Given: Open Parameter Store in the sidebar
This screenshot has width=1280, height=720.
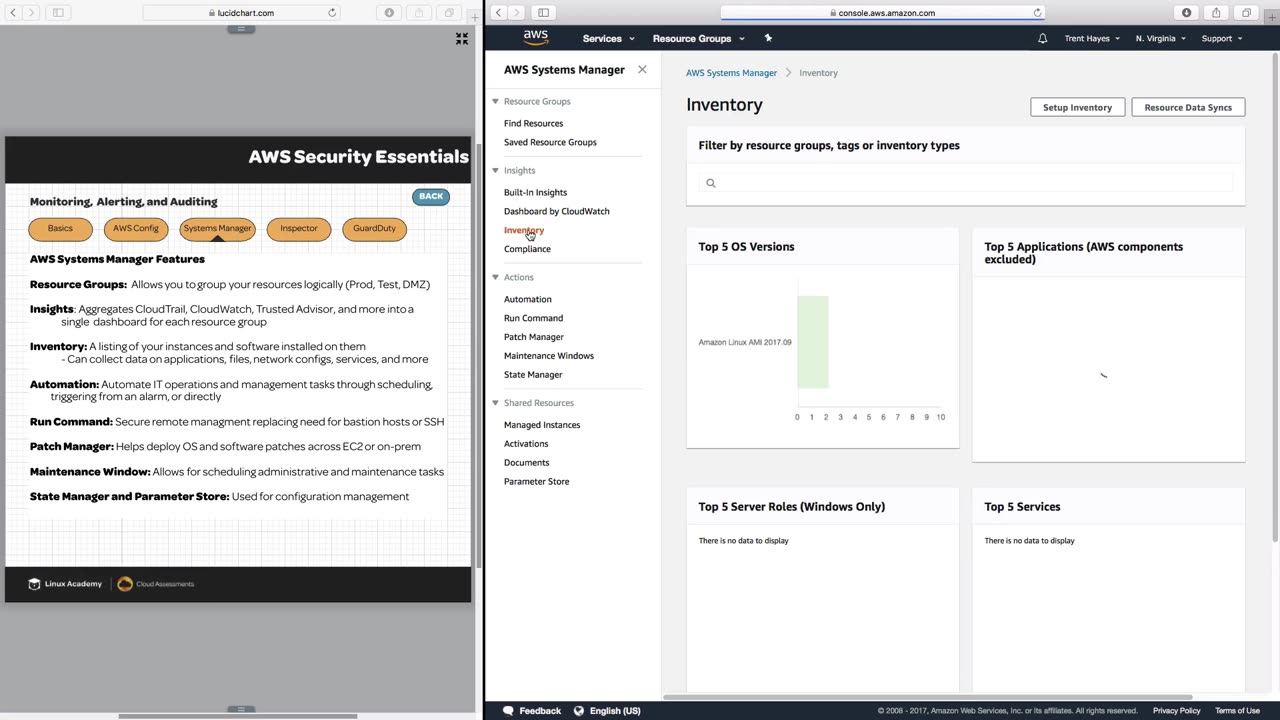Looking at the screenshot, I should point(537,483).
